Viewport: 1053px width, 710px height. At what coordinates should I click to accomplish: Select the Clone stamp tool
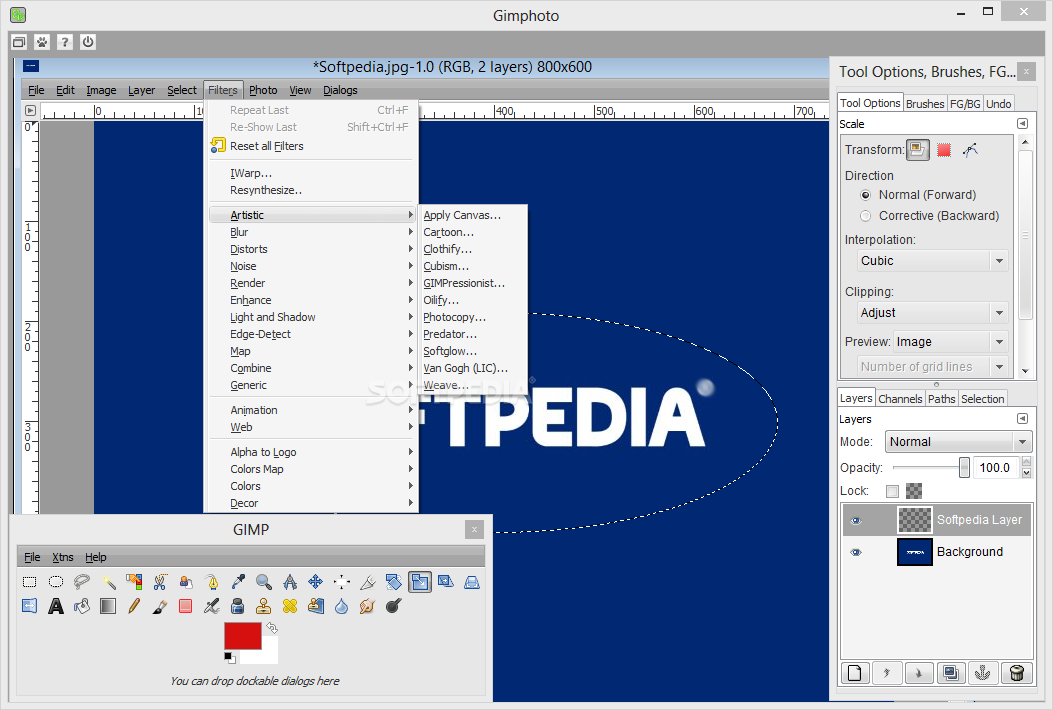pos(264,607)
